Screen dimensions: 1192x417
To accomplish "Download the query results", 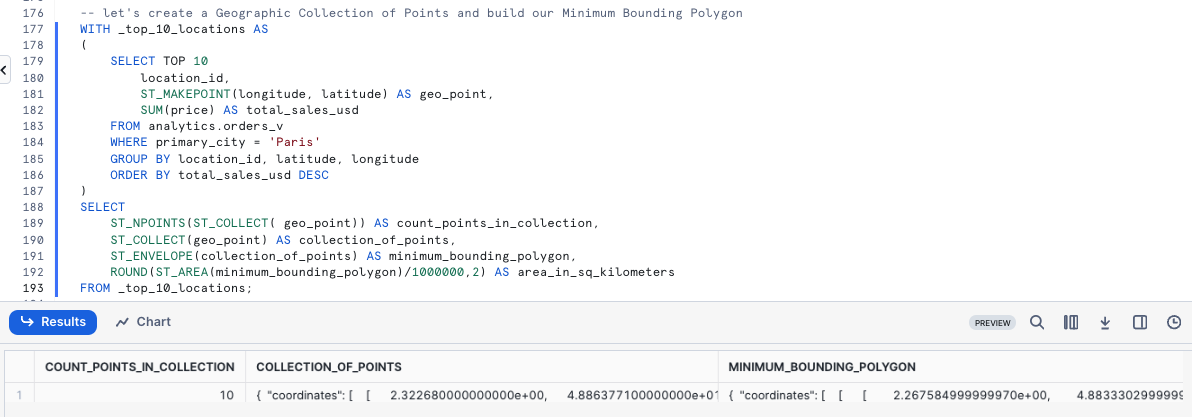I will 1105,322.
